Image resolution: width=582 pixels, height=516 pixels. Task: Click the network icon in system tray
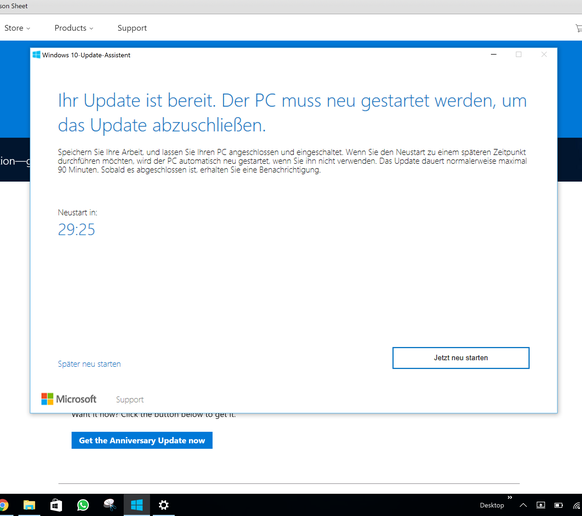click(x=577, y=505)
